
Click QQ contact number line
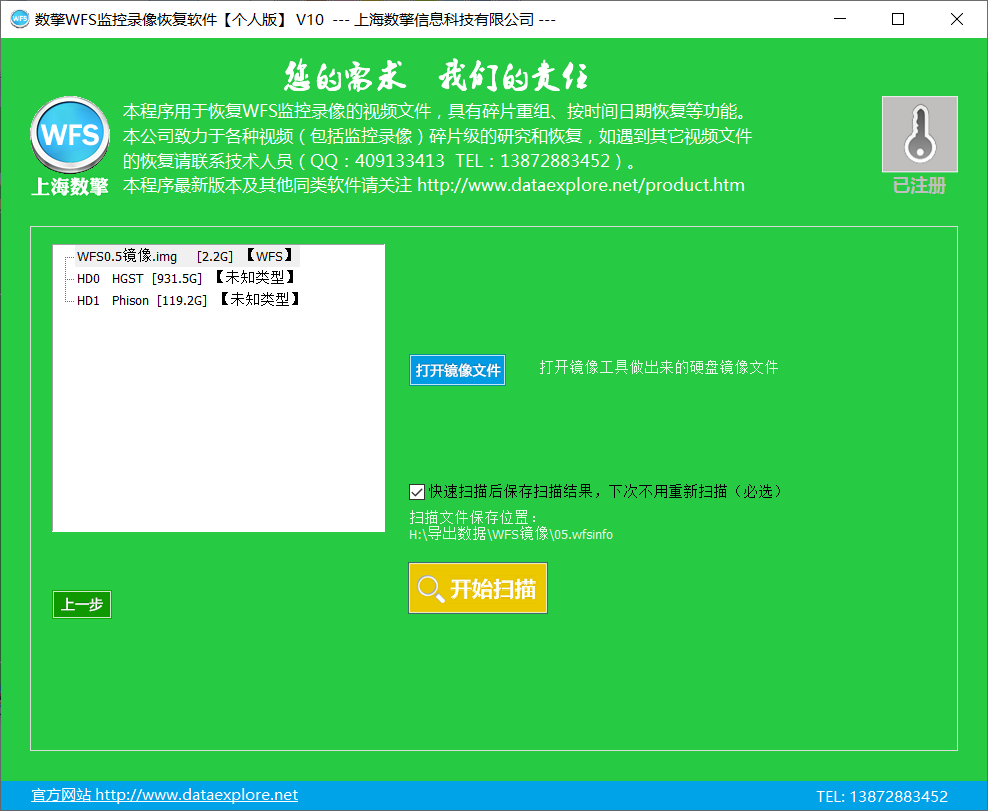point(377,161)
